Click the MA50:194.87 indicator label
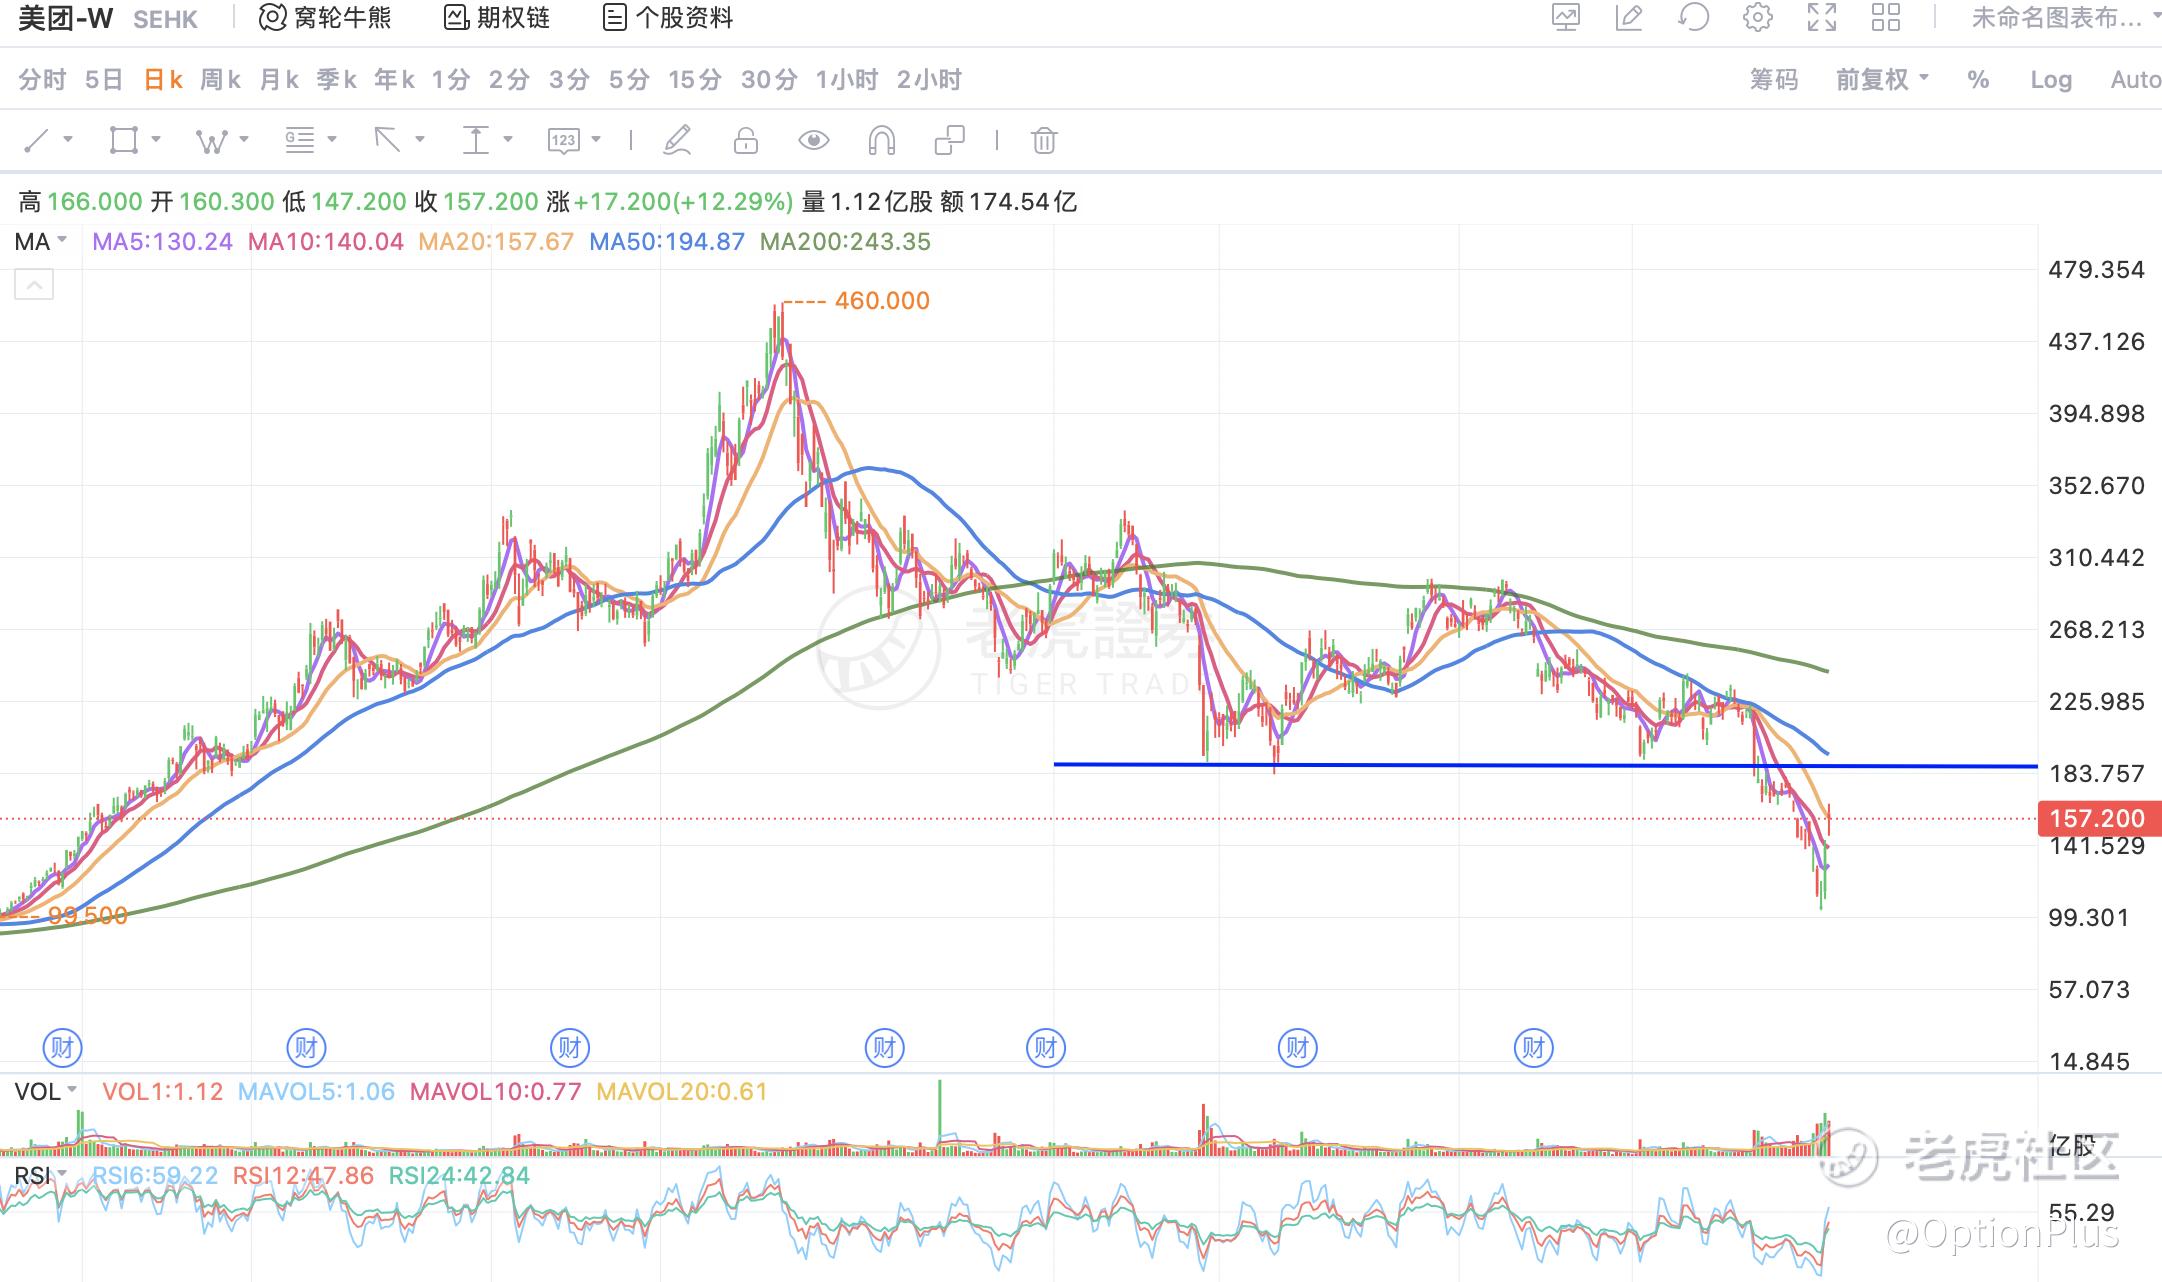This screenshot has width=2162, height=1282. [667, 242]
